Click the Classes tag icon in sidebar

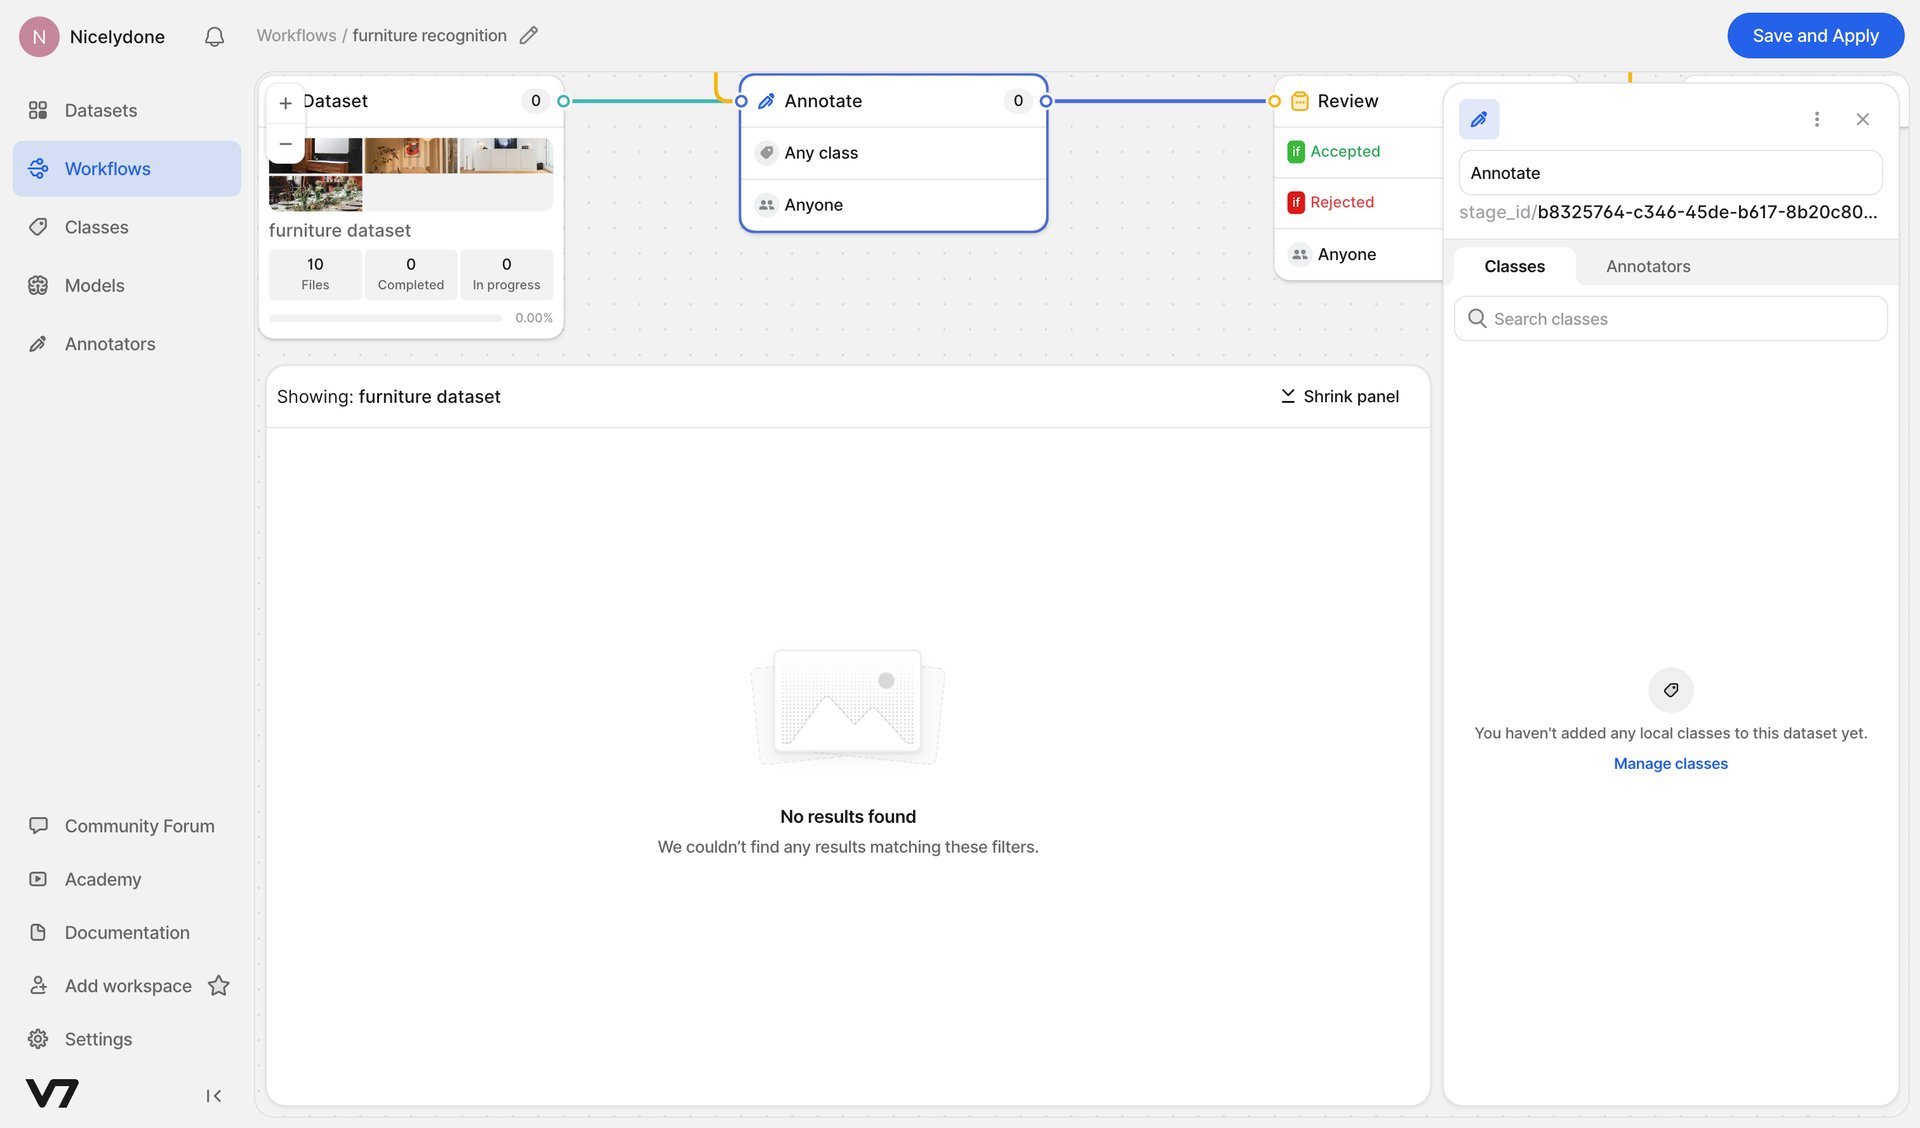coord(38,227)
